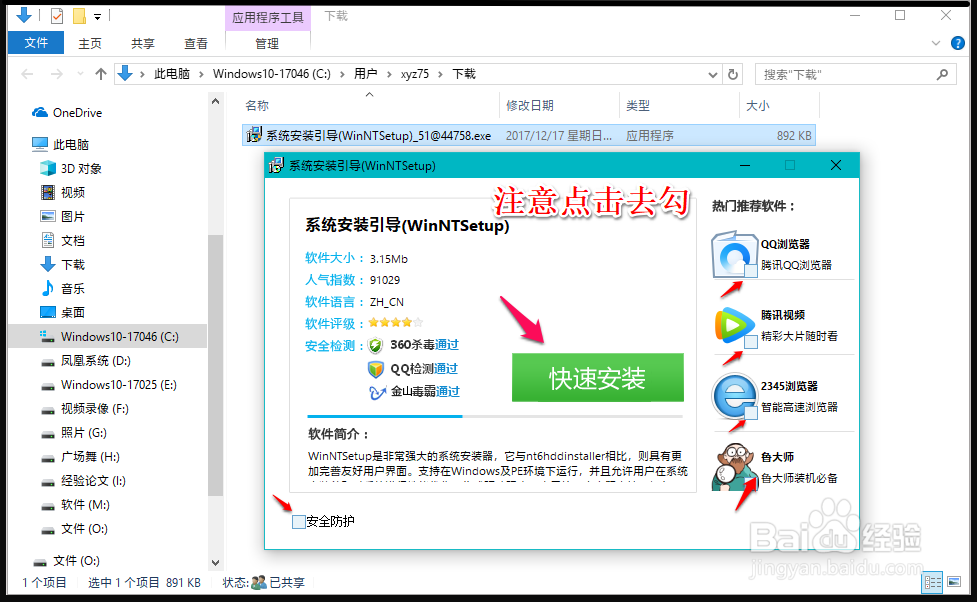Click the 腾讯视频 play icon
The width and height of the screenshot is (977, 602).
click(x=734, y=325)
